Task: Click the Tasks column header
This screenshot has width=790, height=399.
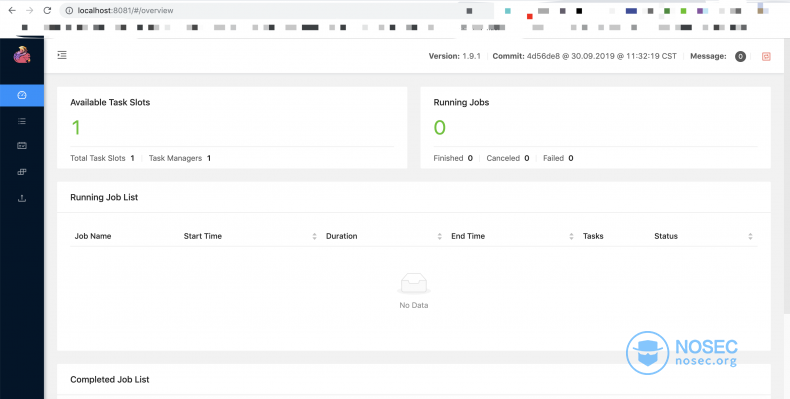Action: [593, 236]
